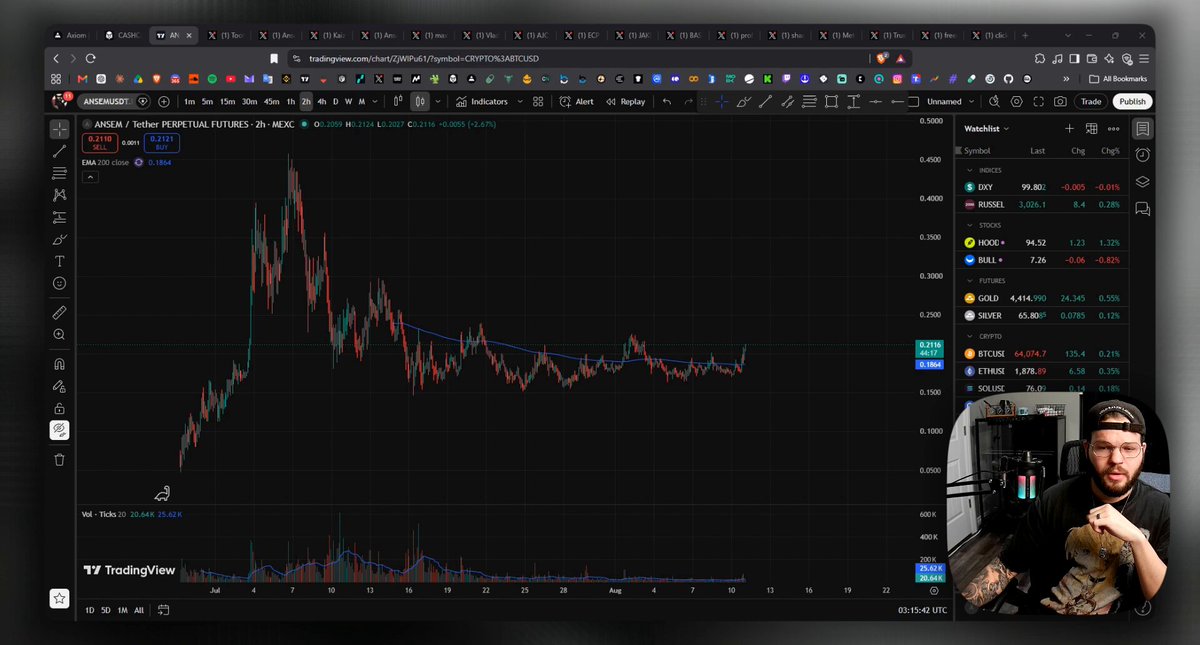Viewport: 1200px width, 645px height.
Task: Activate the zoom in tool
Action: pyautogui.click(x=59, y=335)
